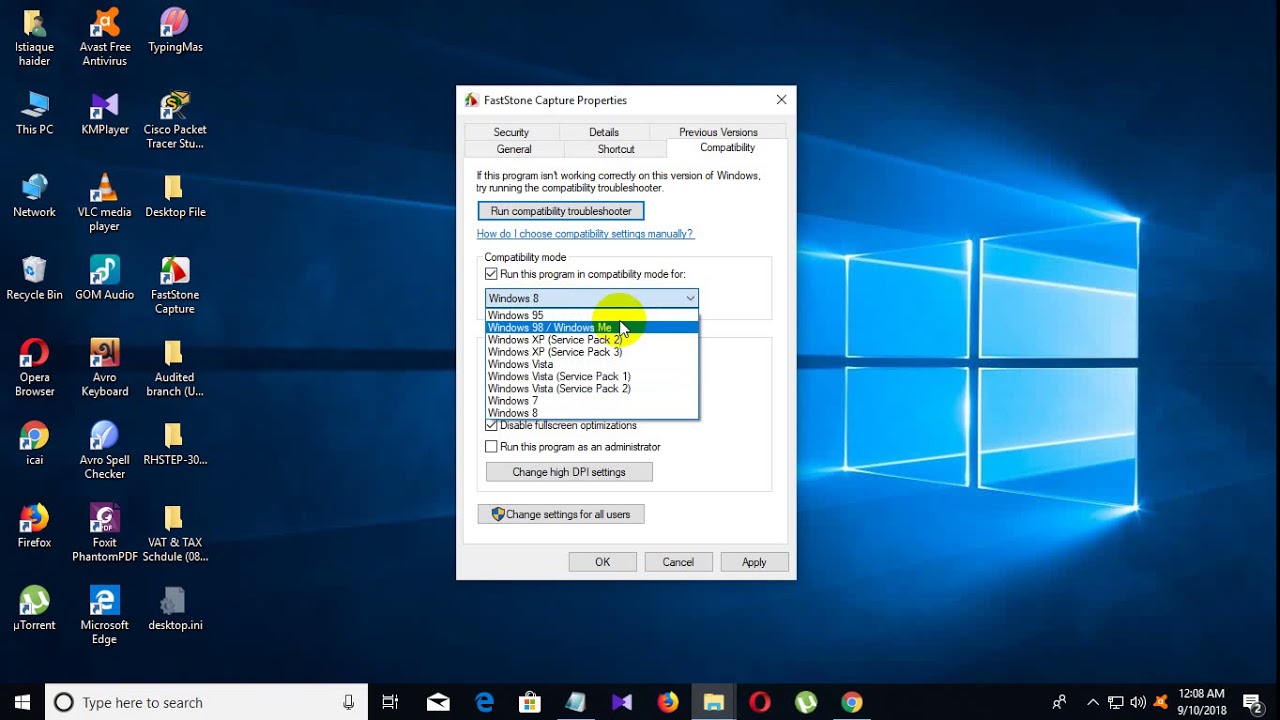The image size is (1280, 720).
Task: Click Run compatibility troubleshooter button
Action: point(561,211)
